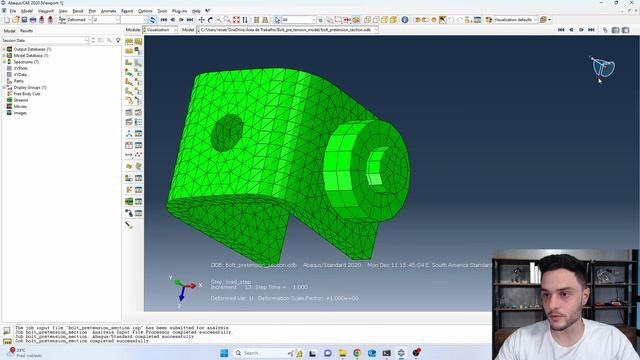The height and width of the screenshot is (360, 640).
Task: Click Plot Deformed Shape in toolbox
Action: (x=138, y=62)
